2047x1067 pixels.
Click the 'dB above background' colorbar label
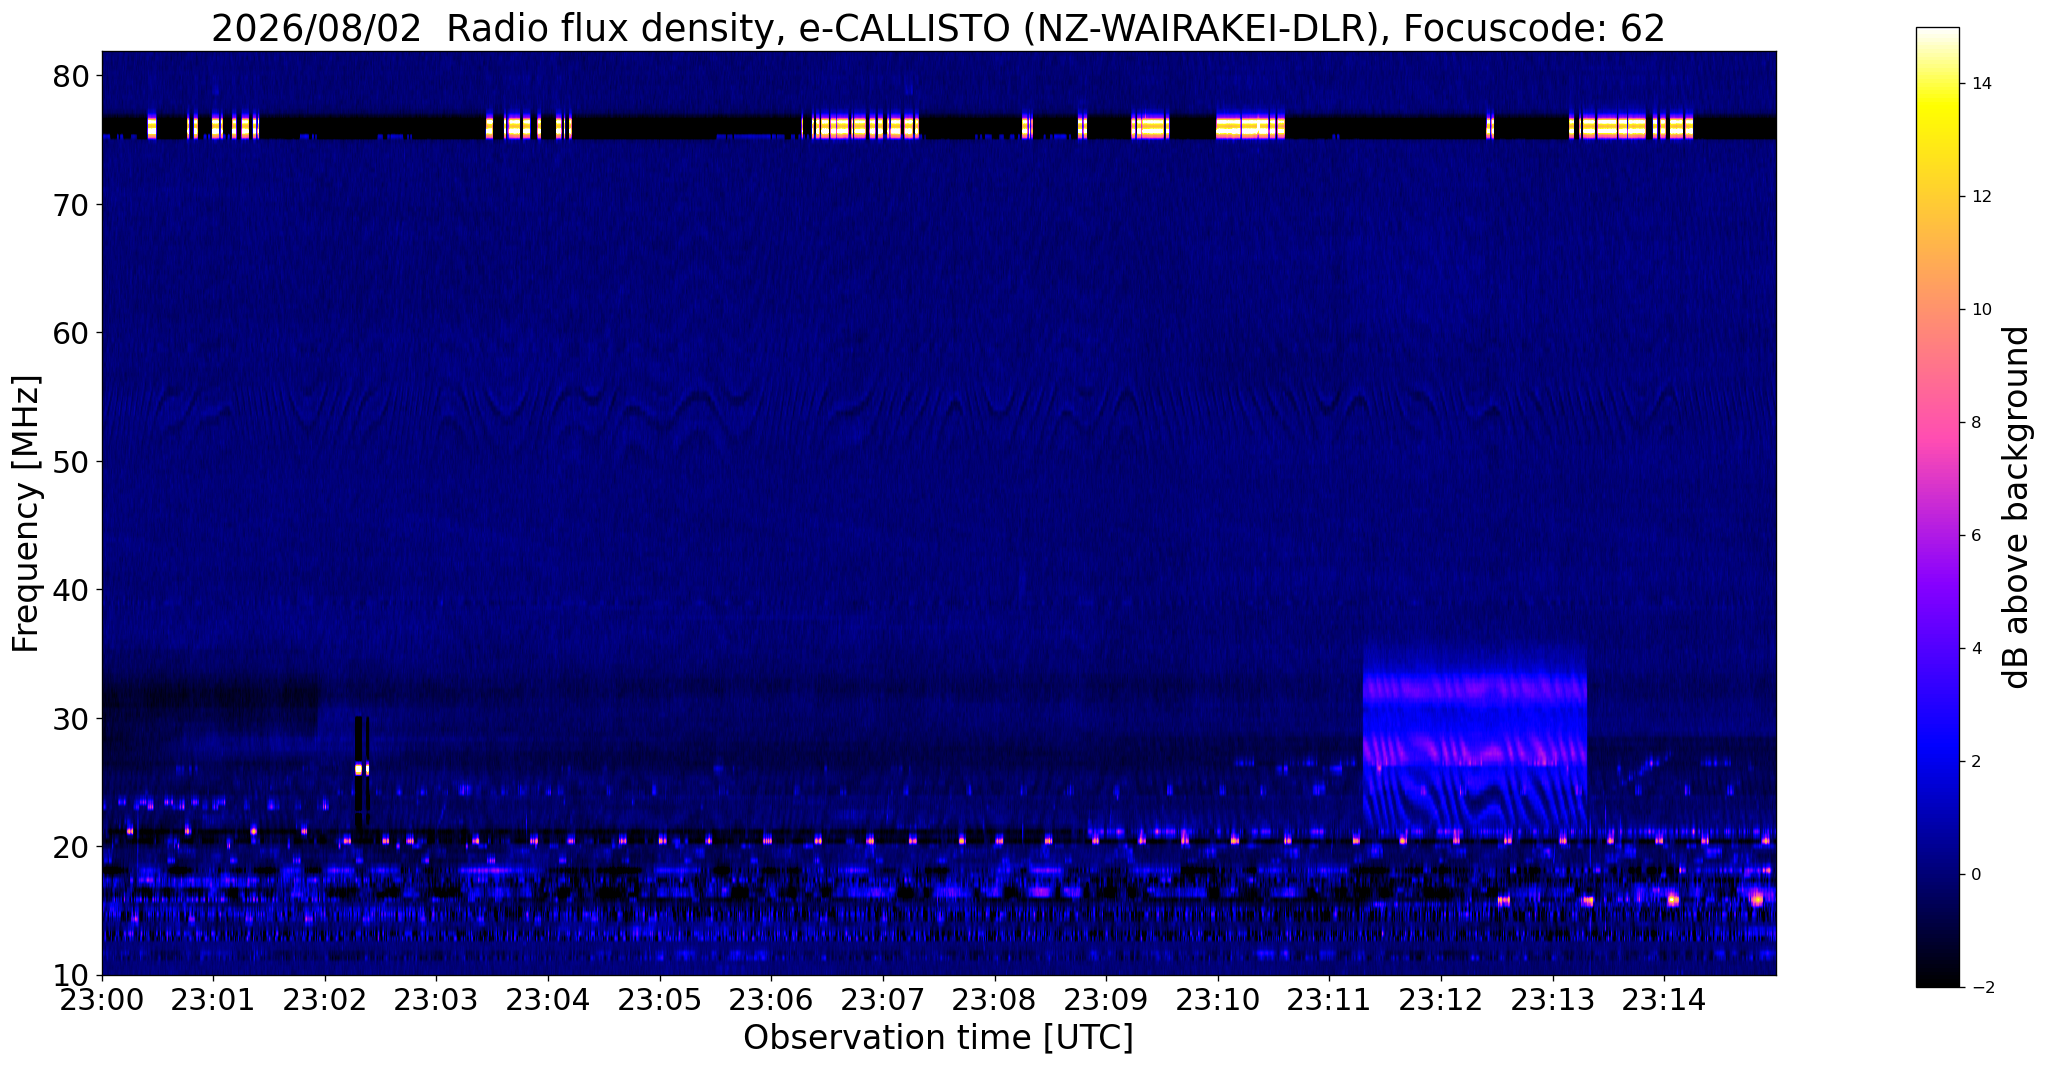pos(2017,507)
